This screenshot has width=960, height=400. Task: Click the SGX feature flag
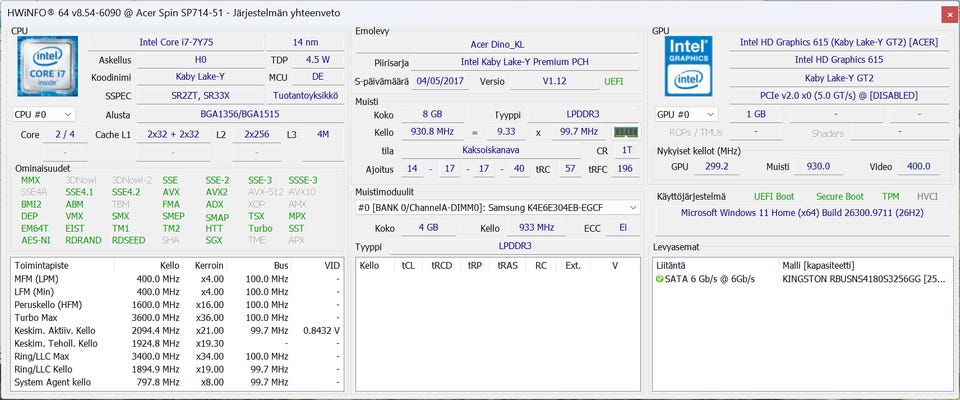click(214, 240)
